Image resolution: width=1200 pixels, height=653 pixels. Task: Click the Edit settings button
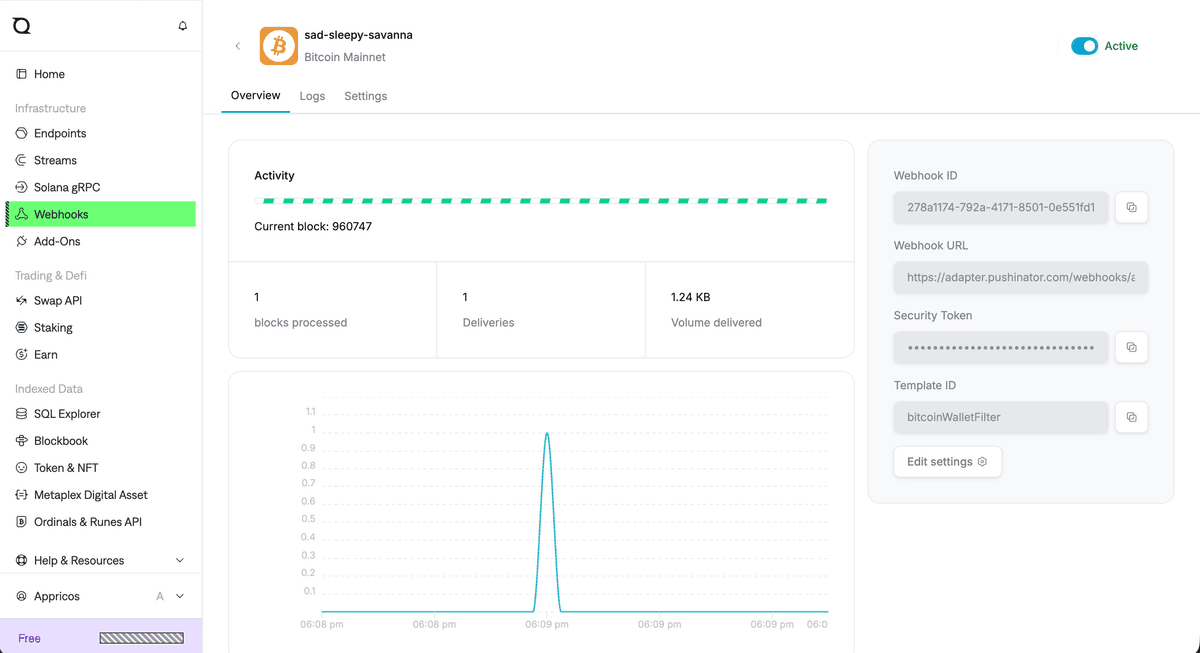[x=947, y=462]
